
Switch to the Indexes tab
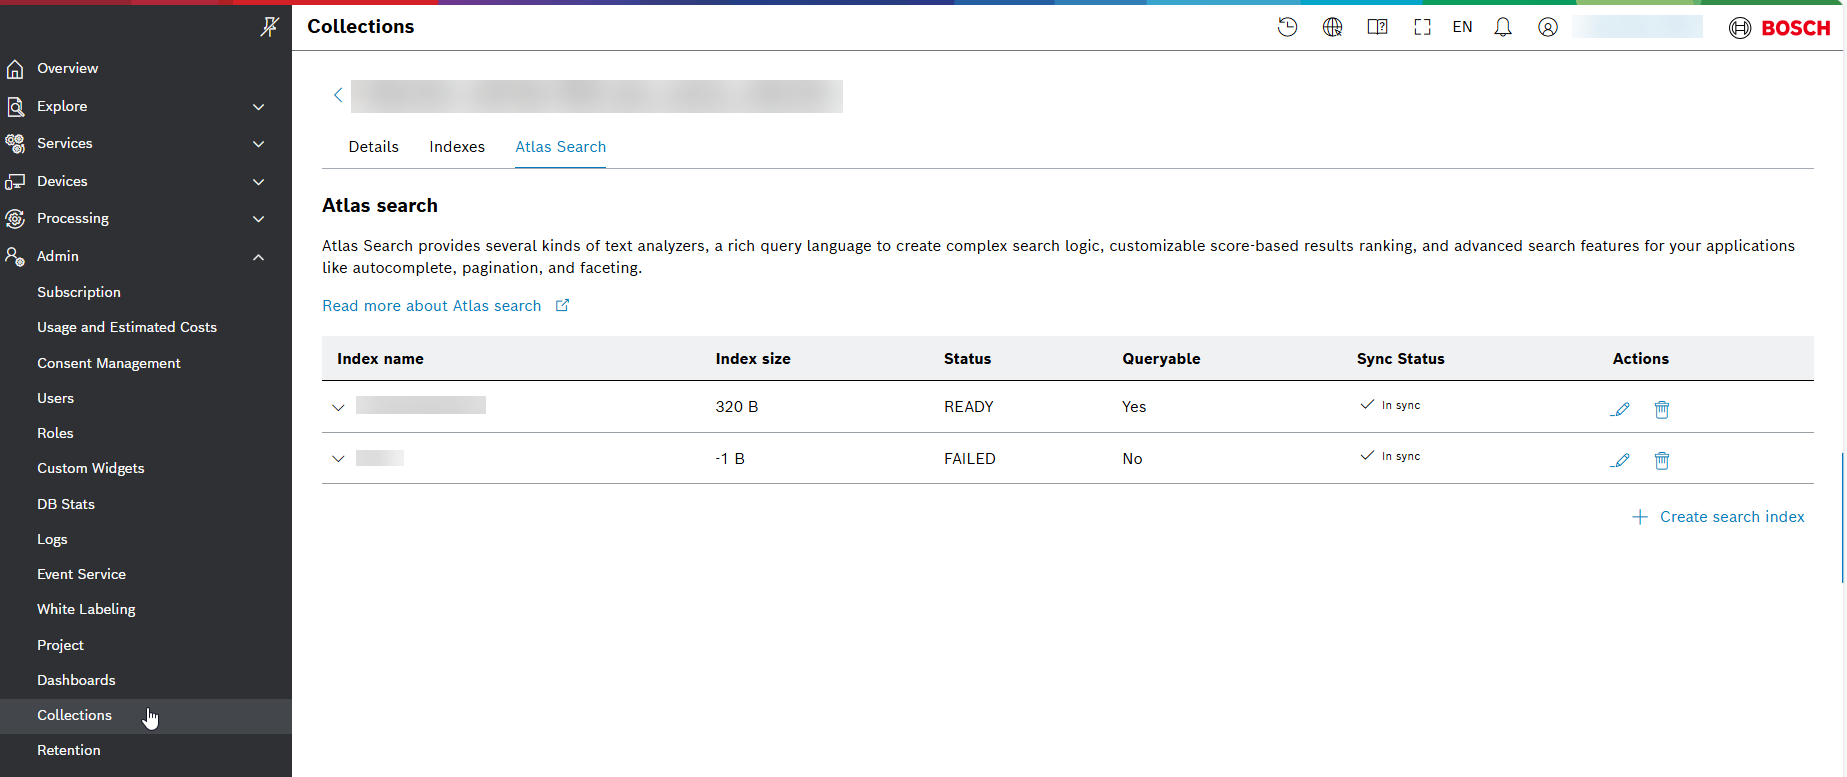[457, 147]
